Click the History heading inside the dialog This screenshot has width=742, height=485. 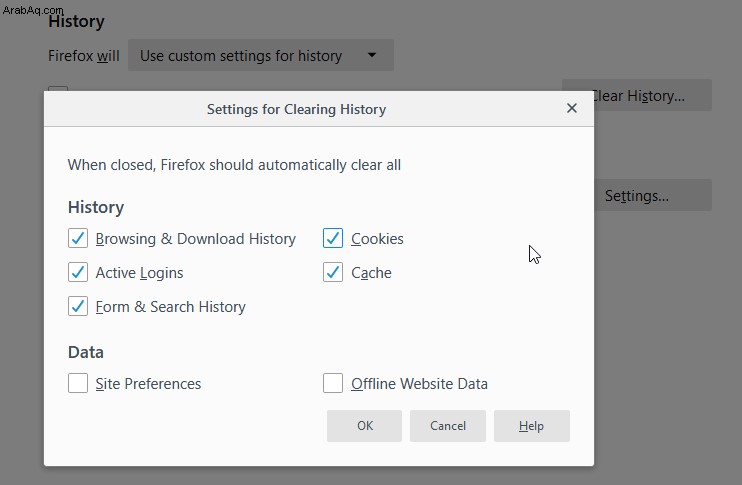(x=96, y=207)
